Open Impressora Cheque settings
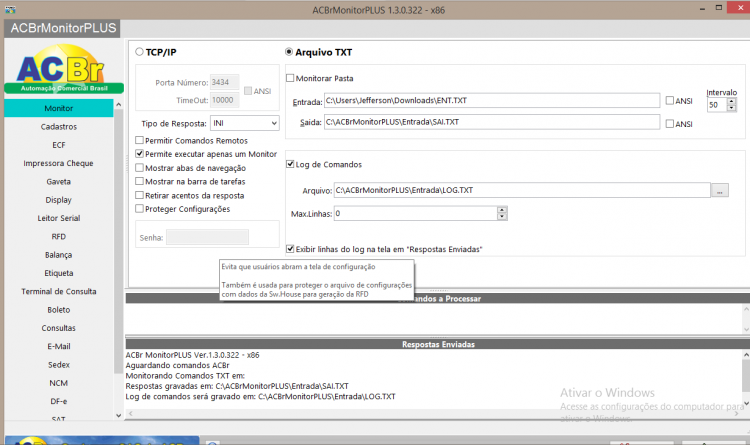The height and width of the screenshot is (445, 750). coord(59,163)
